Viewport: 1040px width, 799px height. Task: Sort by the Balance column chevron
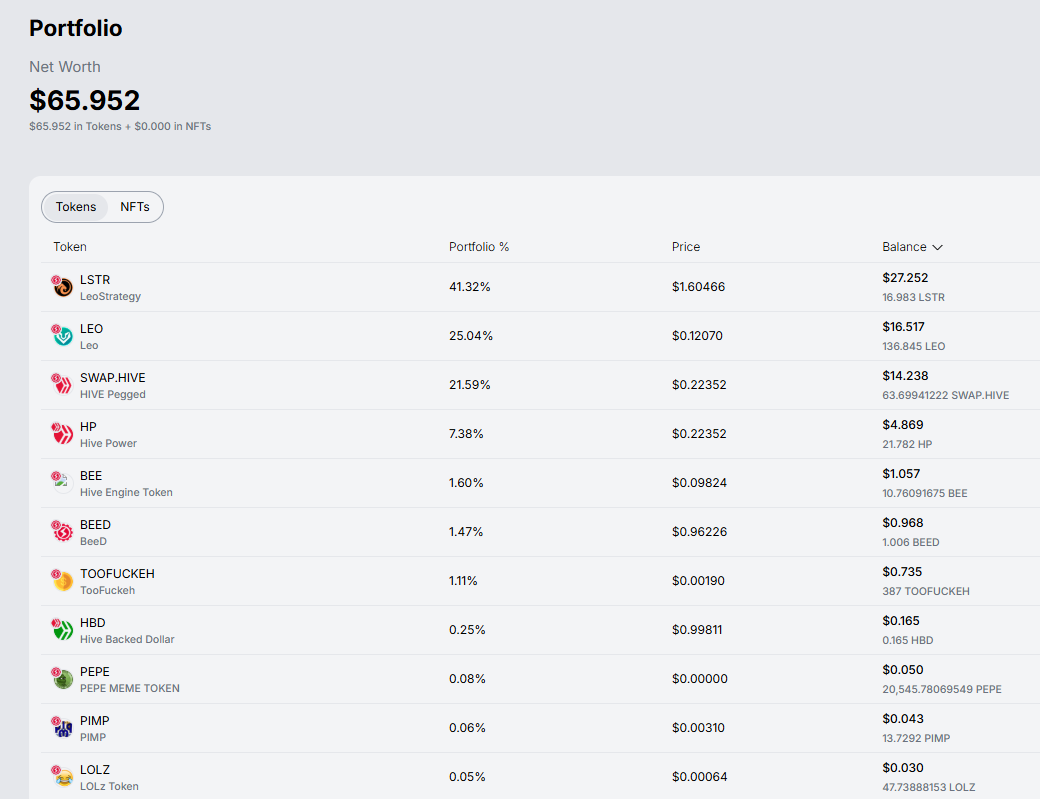coord(937,247)
